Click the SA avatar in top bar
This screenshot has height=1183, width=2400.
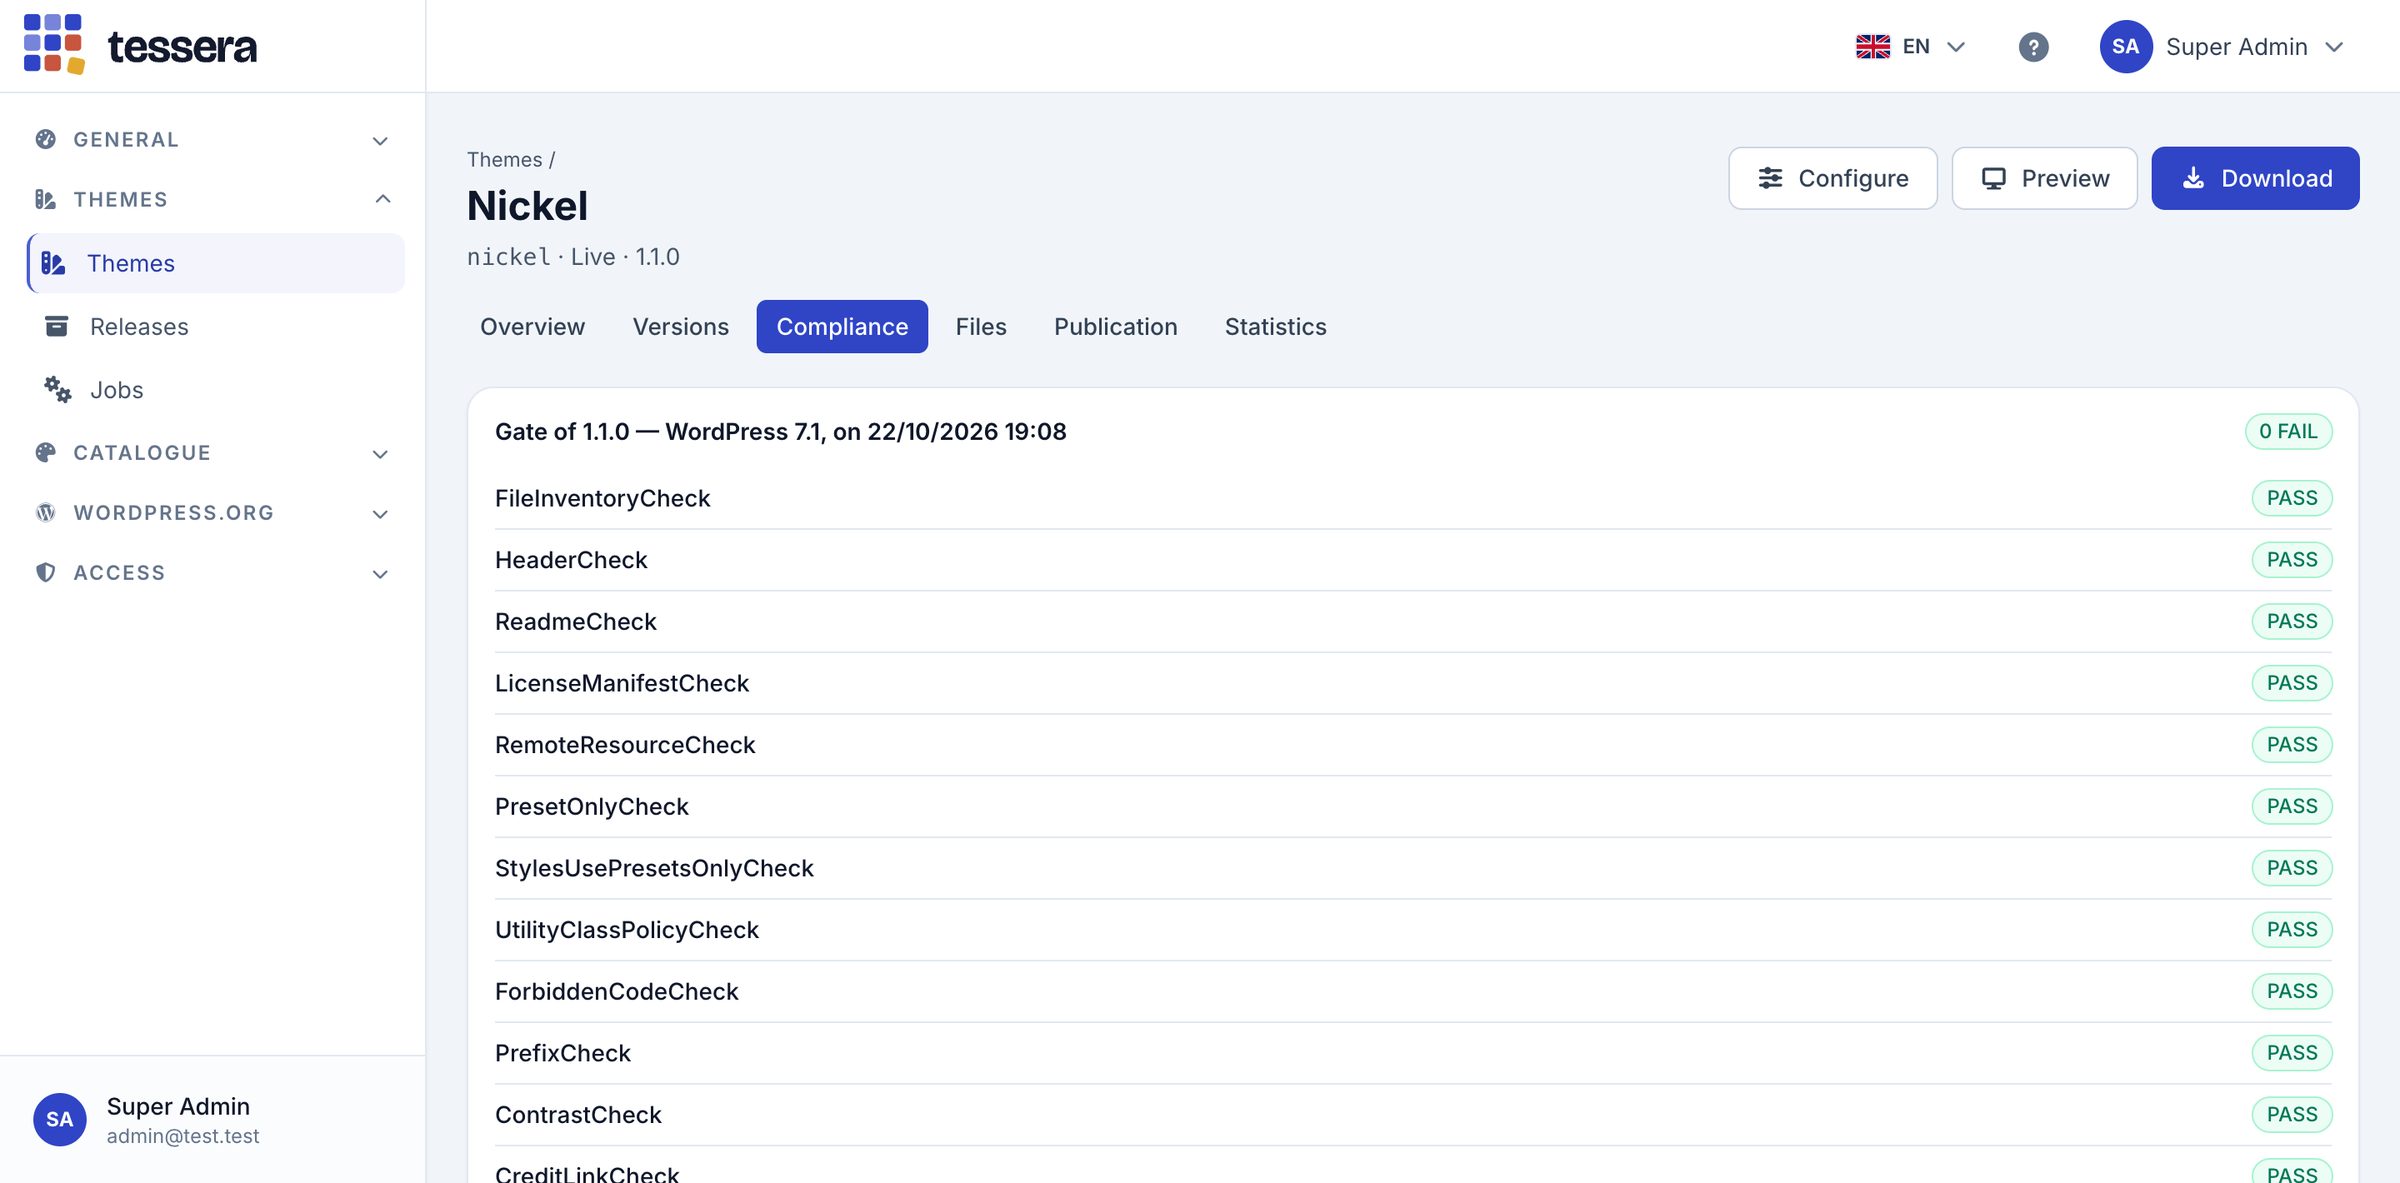pyautogui.click(x=2126, y=47)
